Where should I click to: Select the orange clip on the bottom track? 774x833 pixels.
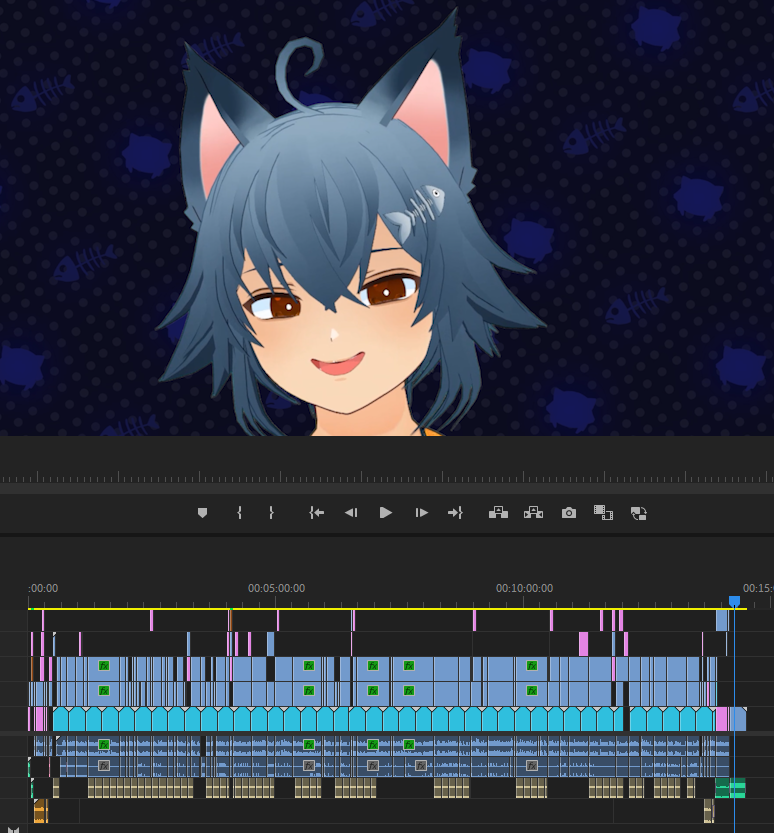pos(40,811)
